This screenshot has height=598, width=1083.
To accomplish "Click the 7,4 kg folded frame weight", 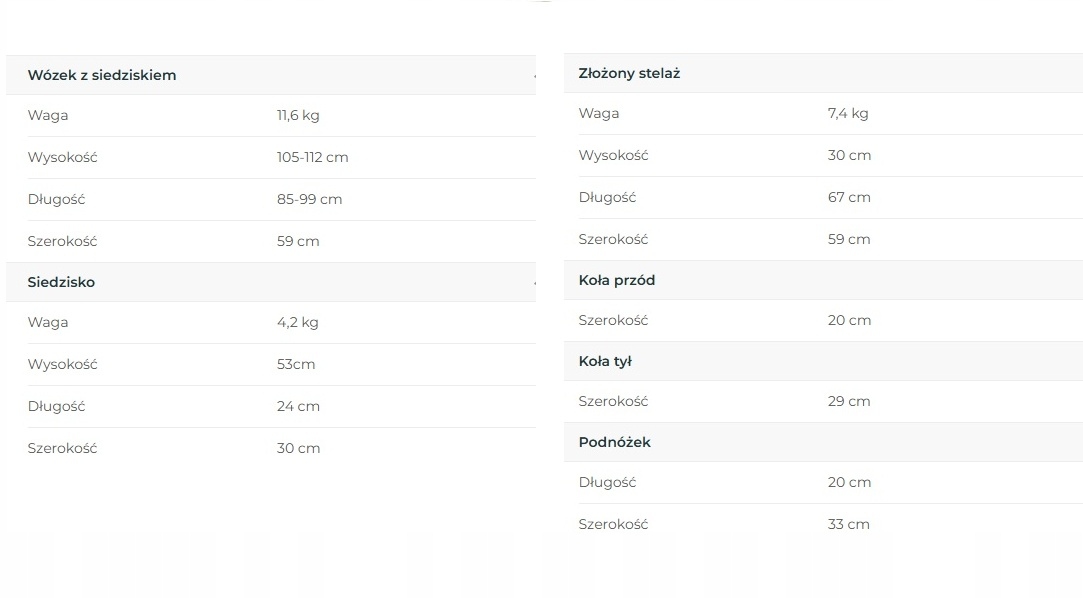I will pos(848,113).
